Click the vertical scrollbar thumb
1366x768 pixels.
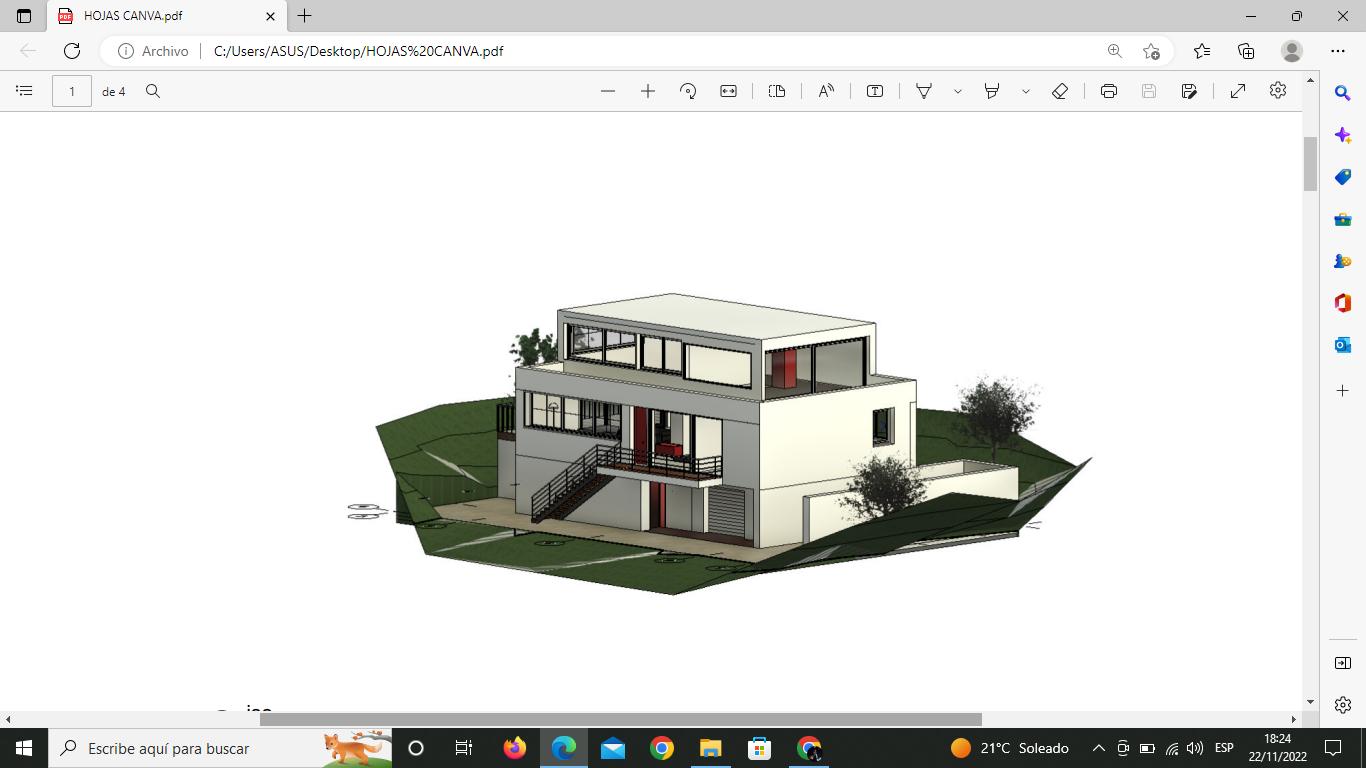point(1310,164)
